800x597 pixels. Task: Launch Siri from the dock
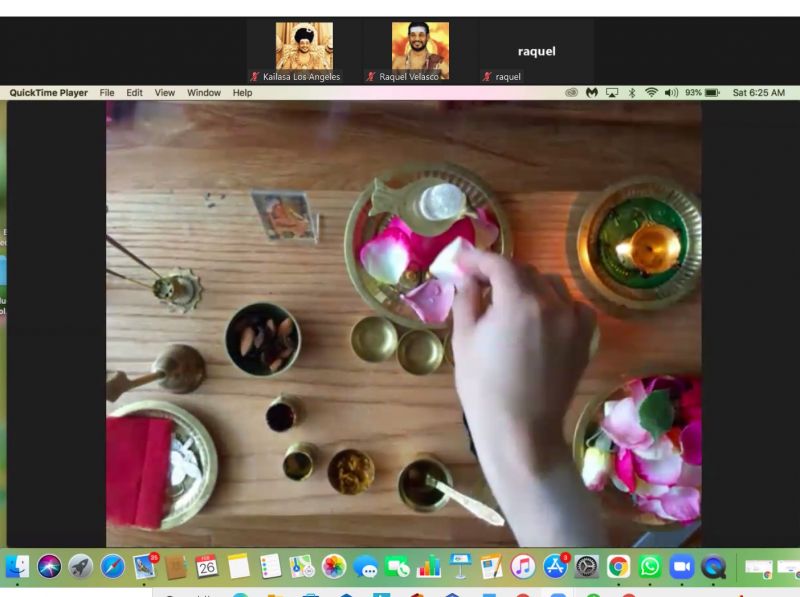coord(49,567)
